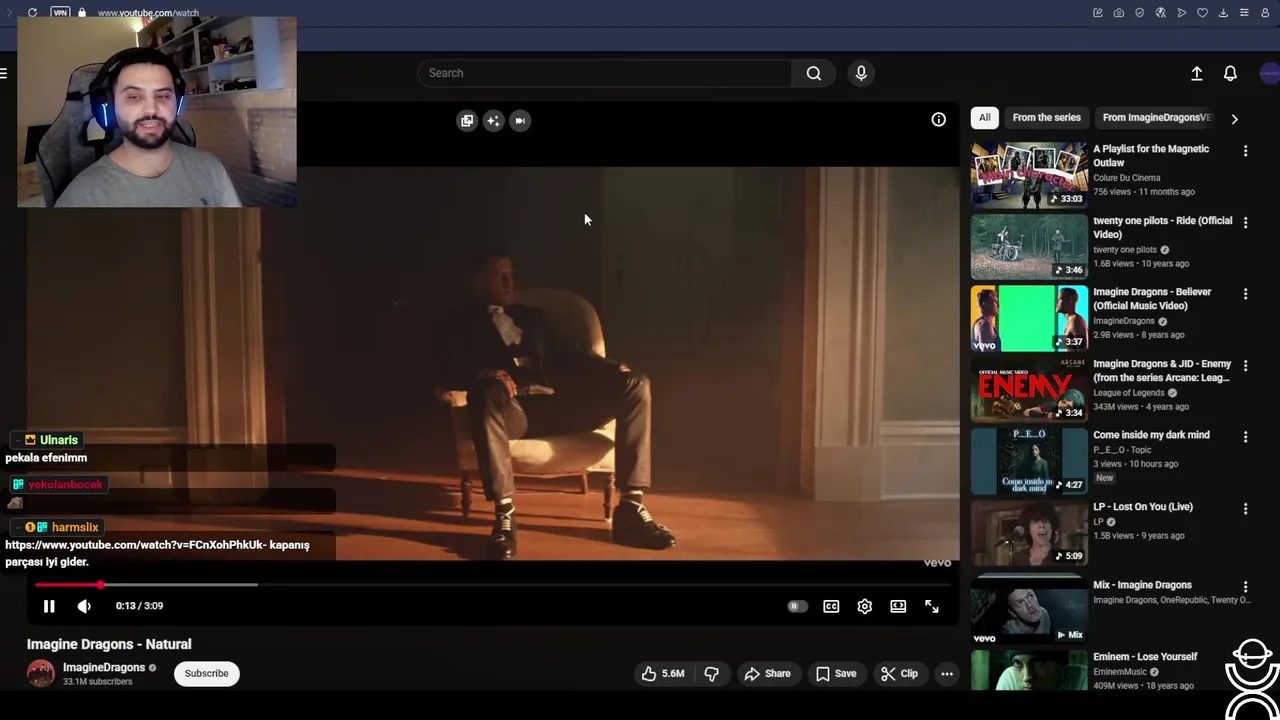The width and height of the screenshot is (1280, 720).
Task: Open the Enemy video thumbnail
Action: (x=1029, y=389)
